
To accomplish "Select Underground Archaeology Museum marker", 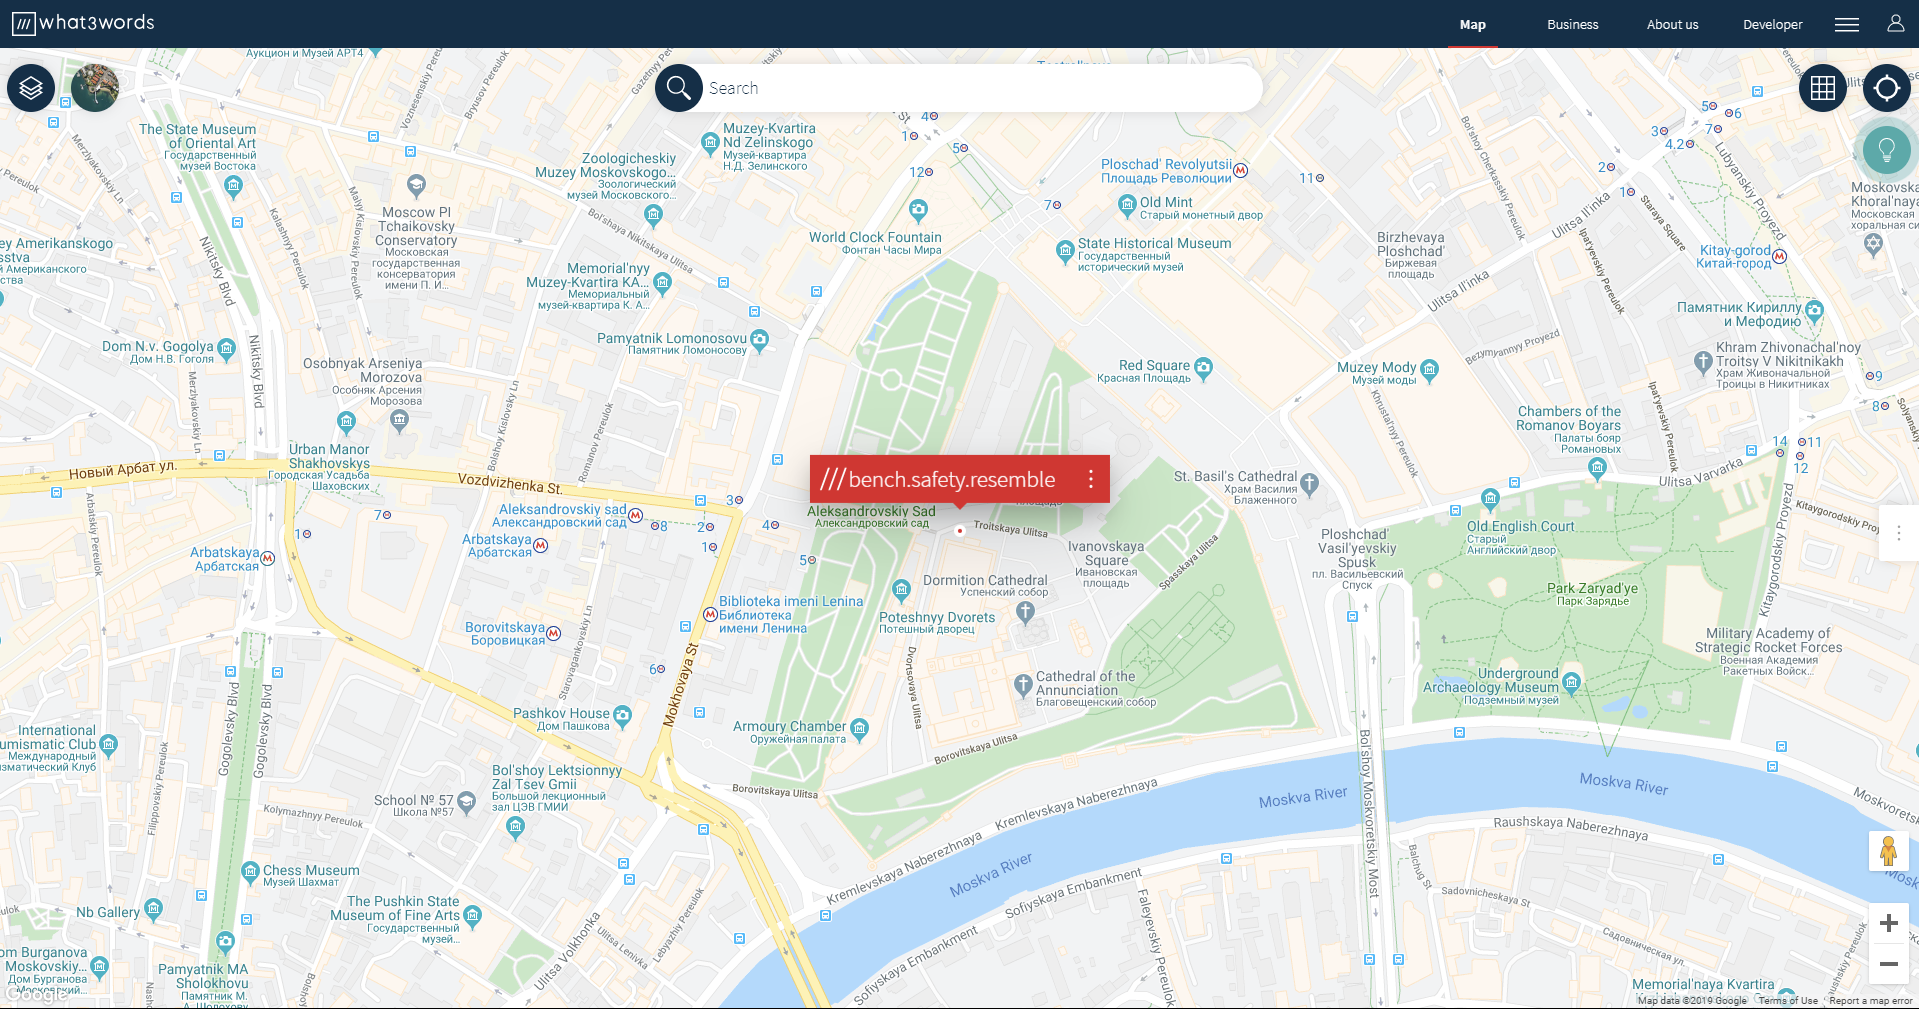I will pyautogui.click(x=1571, y=683).
